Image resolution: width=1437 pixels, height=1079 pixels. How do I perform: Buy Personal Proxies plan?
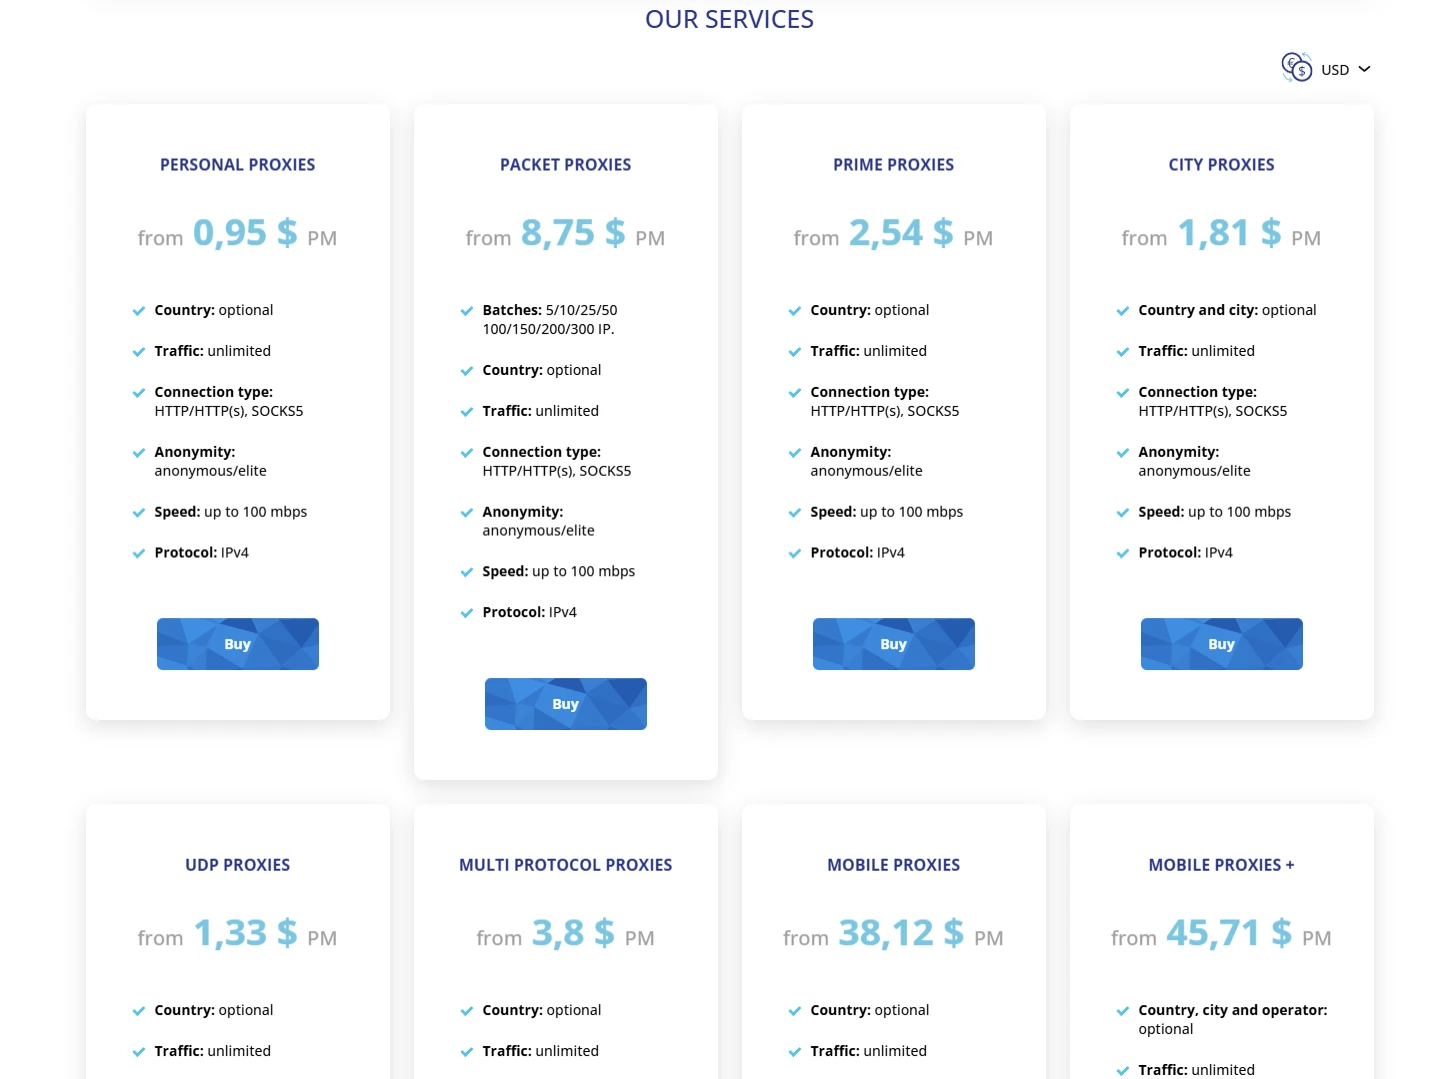click(237, 644)
